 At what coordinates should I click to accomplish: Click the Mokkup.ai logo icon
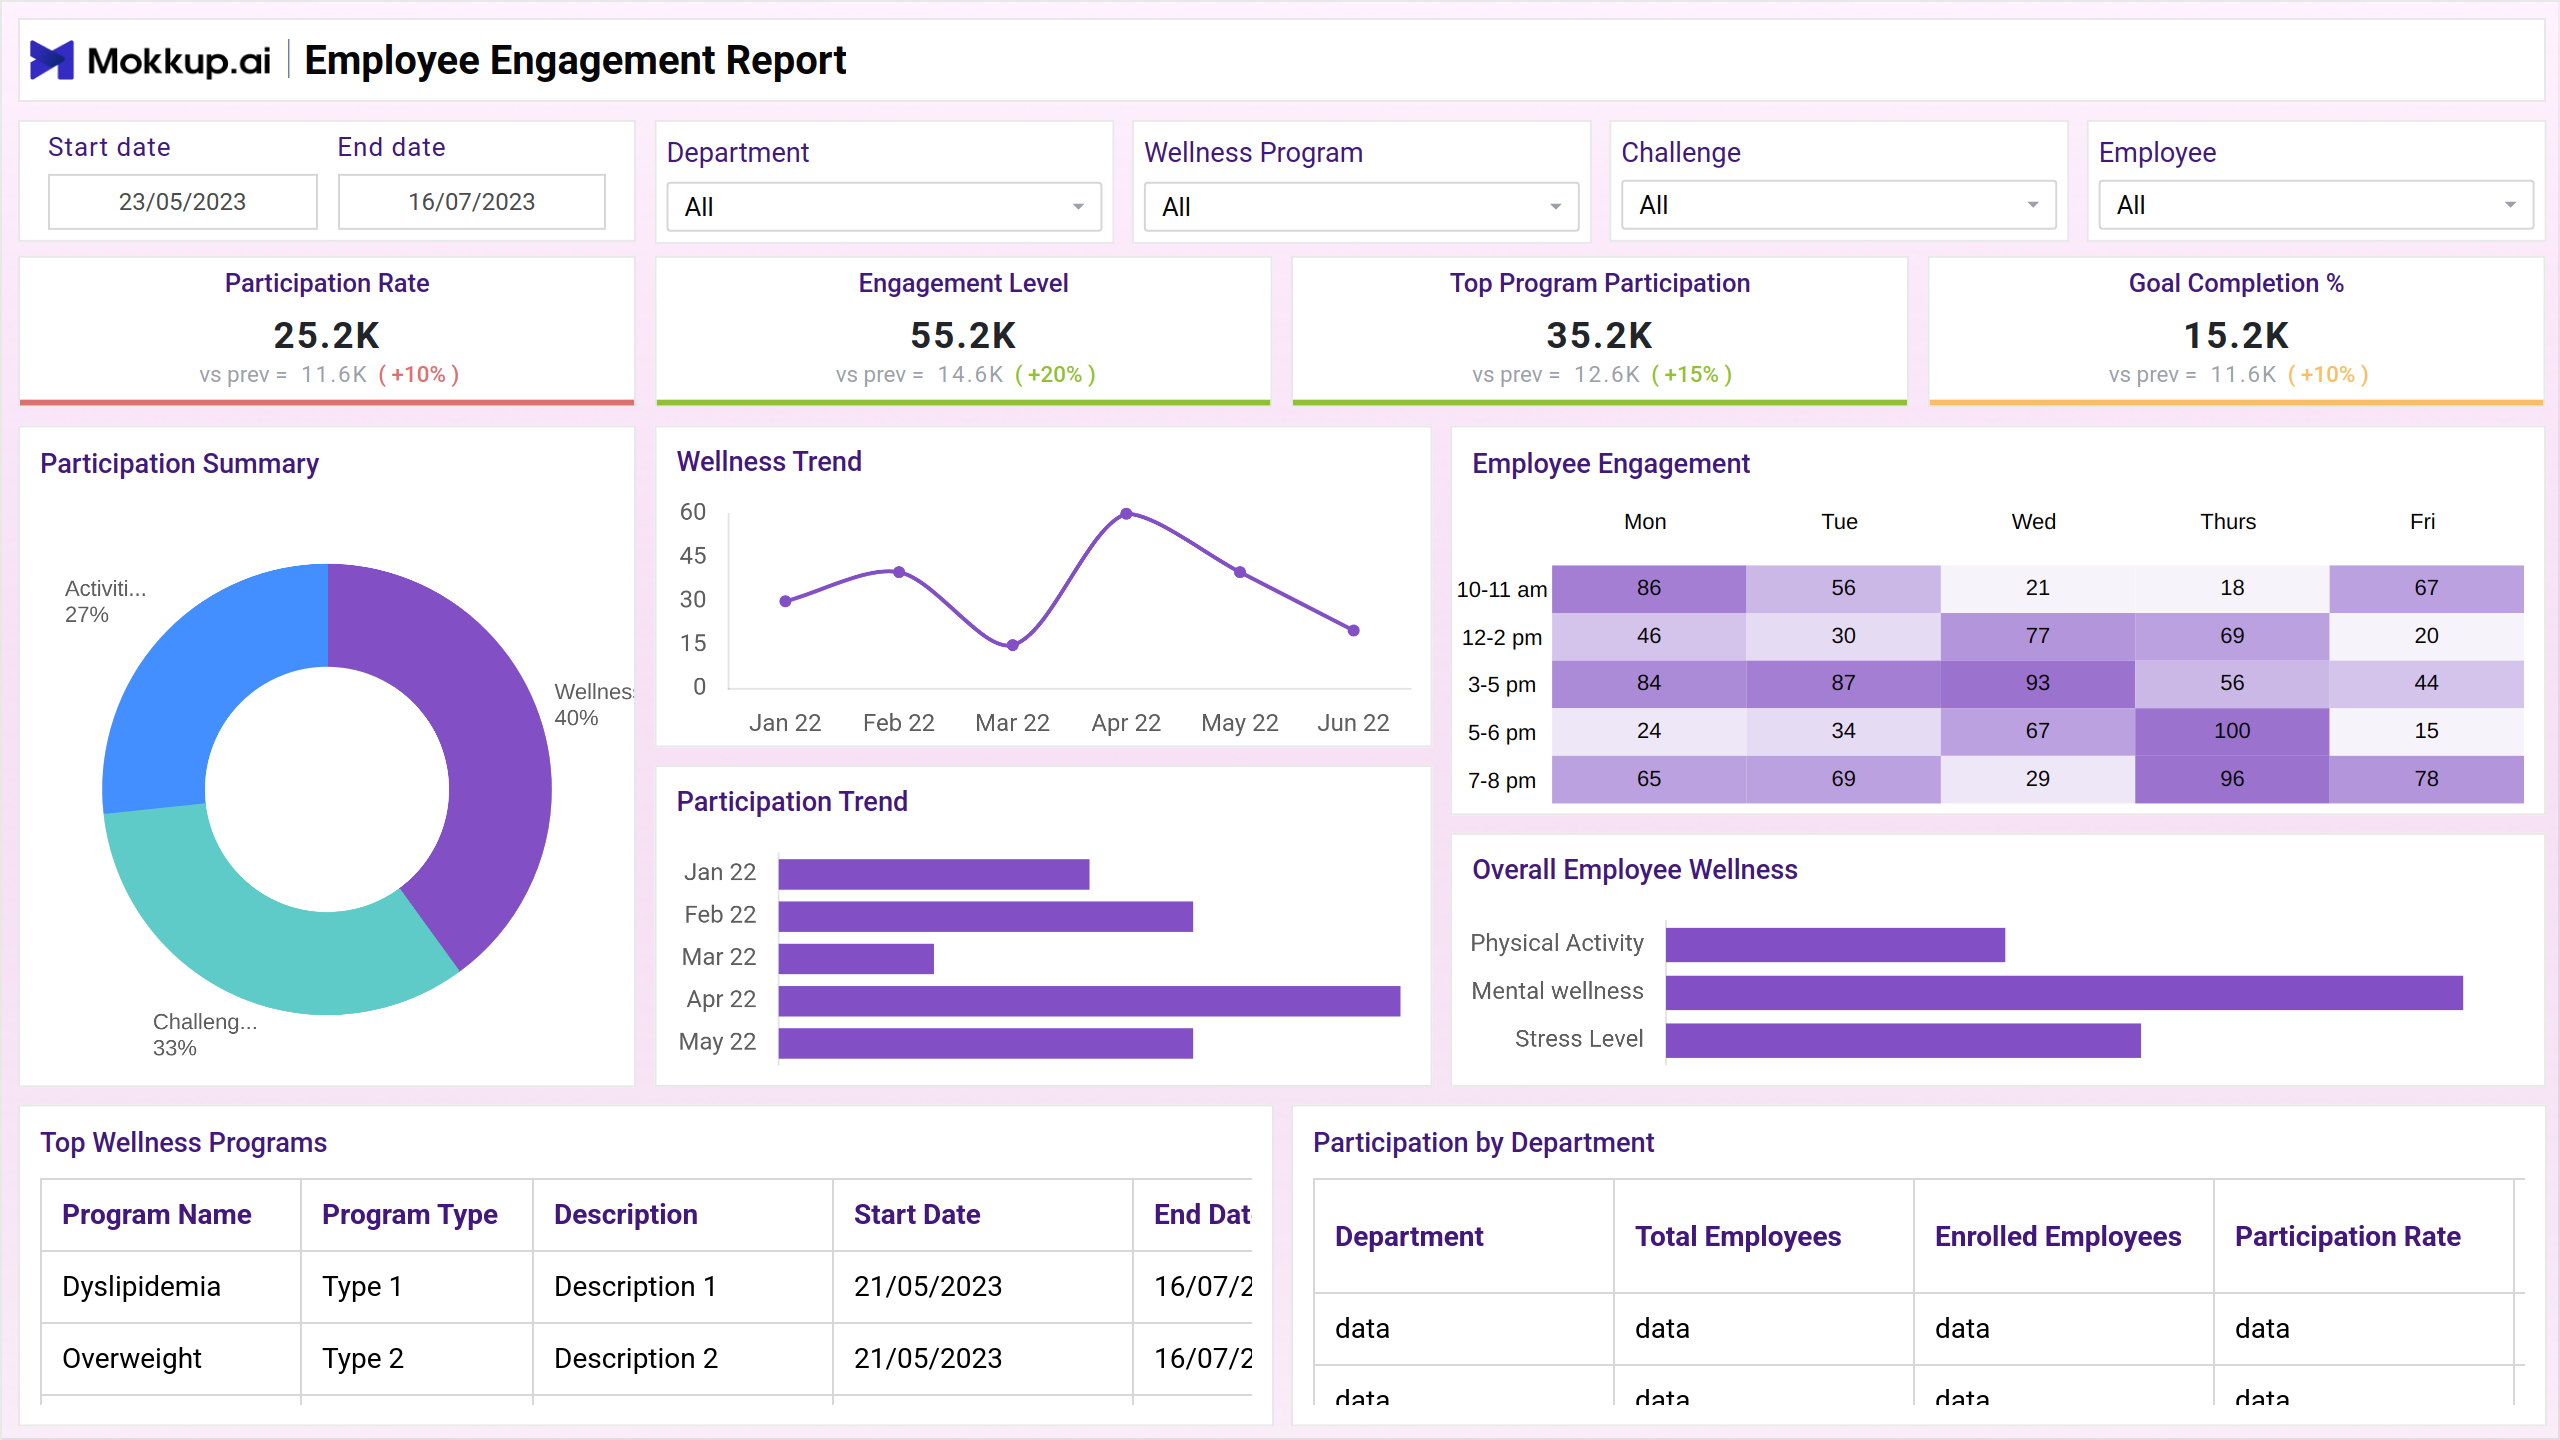pos(52,60)
